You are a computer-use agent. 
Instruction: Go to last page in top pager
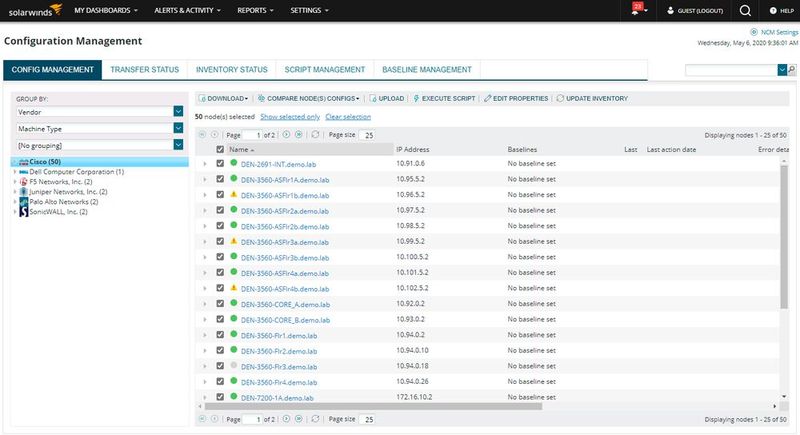click(298, 135)
